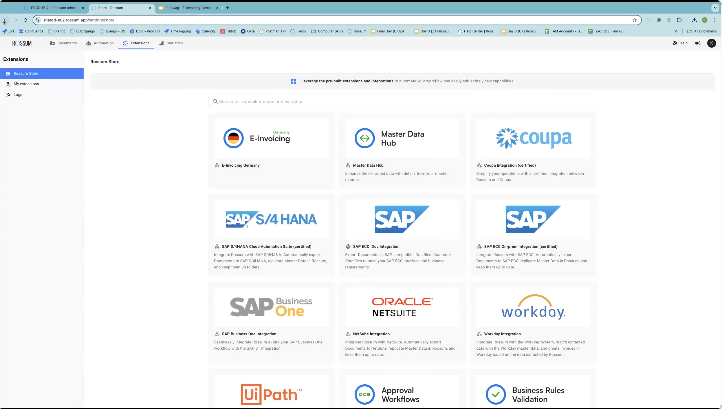Image resolution: width=724 pixels, height=409 pixels.
Task: Open the Coupa integration card
Action: point(533,150)
